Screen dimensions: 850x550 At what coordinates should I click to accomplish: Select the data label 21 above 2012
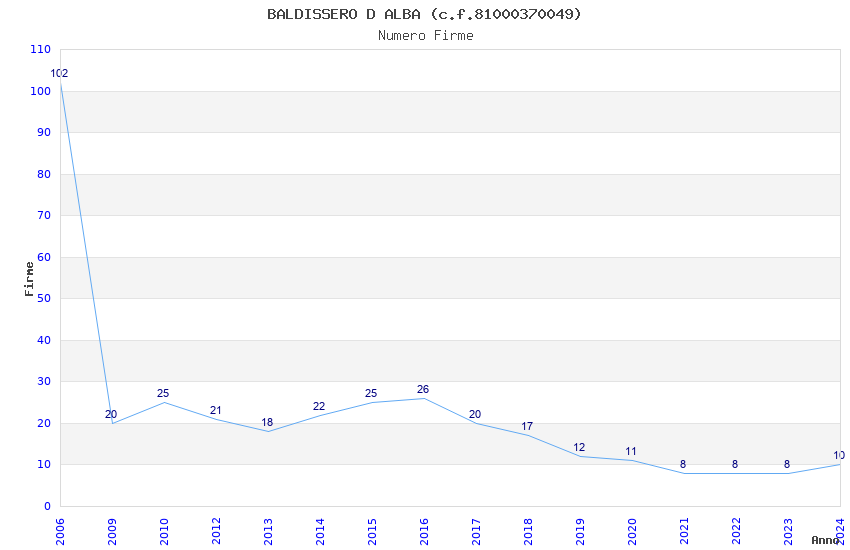[x=215, y=410]
